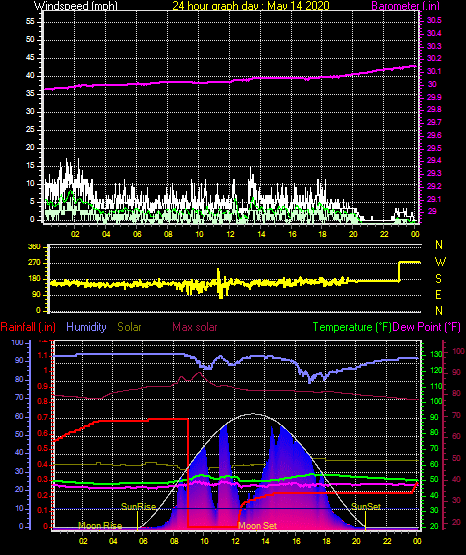Click the Humidity legend label
Screen dimensions: 466x555
[86, 327]
